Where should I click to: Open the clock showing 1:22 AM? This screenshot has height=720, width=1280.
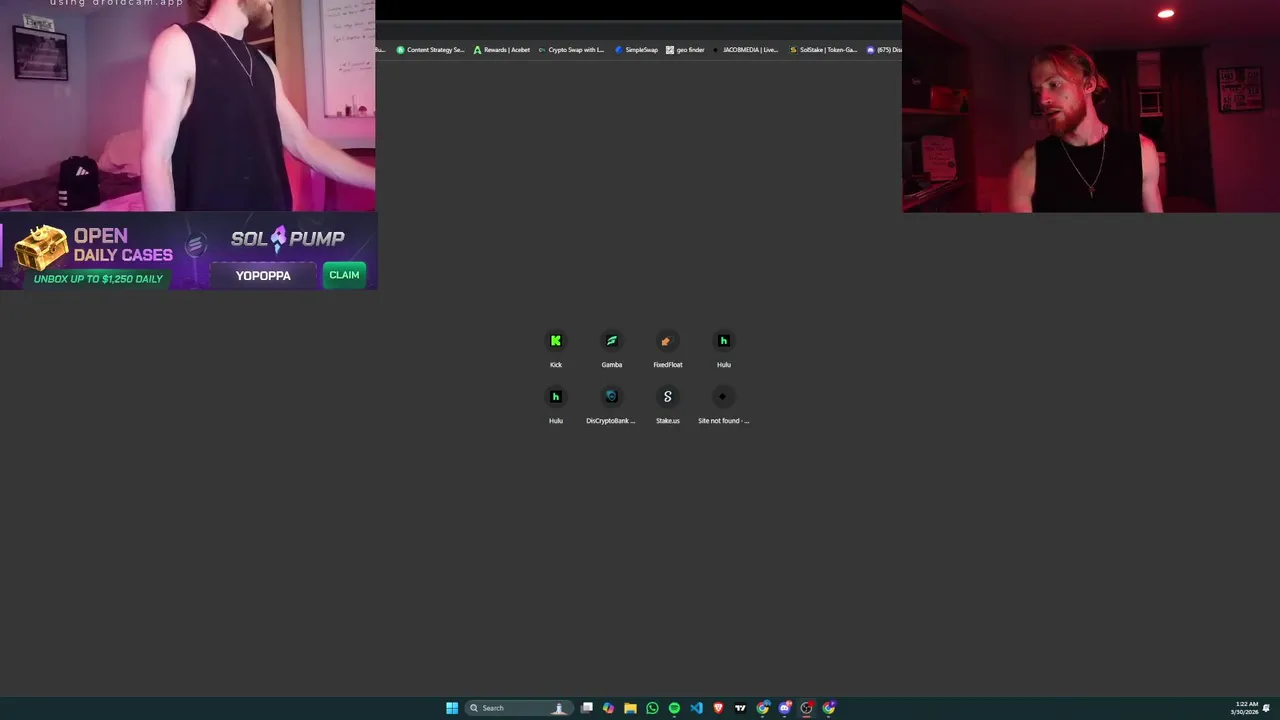[1246, 708]
